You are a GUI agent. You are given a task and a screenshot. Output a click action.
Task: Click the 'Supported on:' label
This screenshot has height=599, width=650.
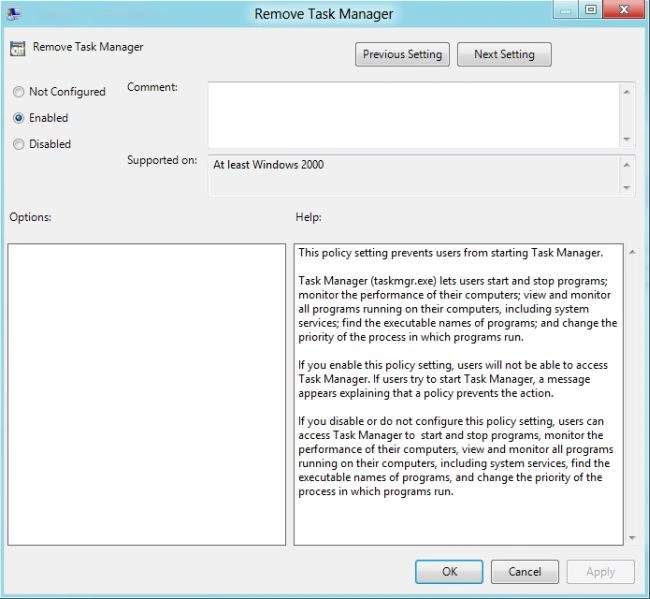point(162,160)
